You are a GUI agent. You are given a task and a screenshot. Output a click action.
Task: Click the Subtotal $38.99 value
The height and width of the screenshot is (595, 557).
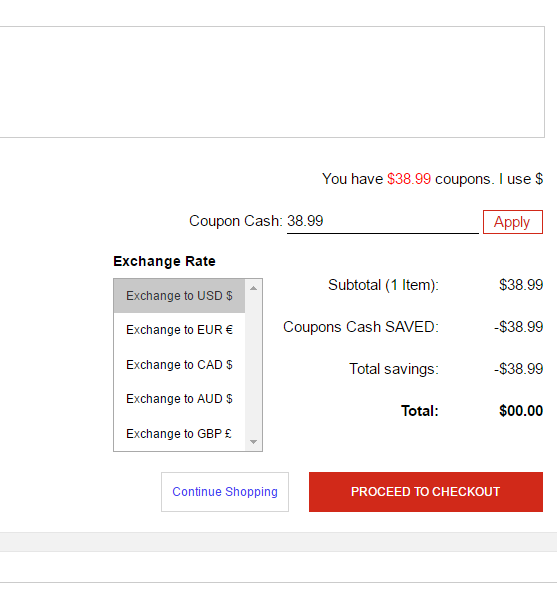click(x=521, y=285)
